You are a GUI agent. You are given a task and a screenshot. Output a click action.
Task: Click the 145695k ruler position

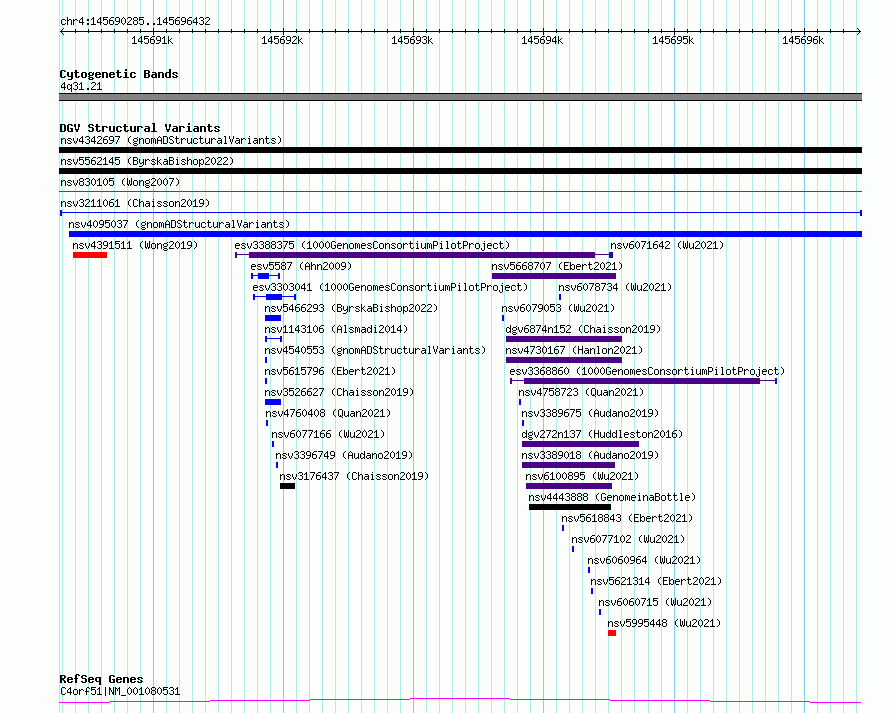click(x=673, y=40)
